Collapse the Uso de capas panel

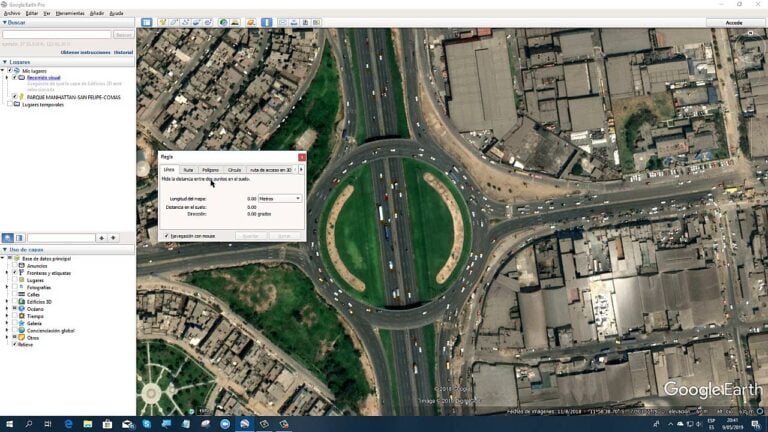click(x=5, y=250)
